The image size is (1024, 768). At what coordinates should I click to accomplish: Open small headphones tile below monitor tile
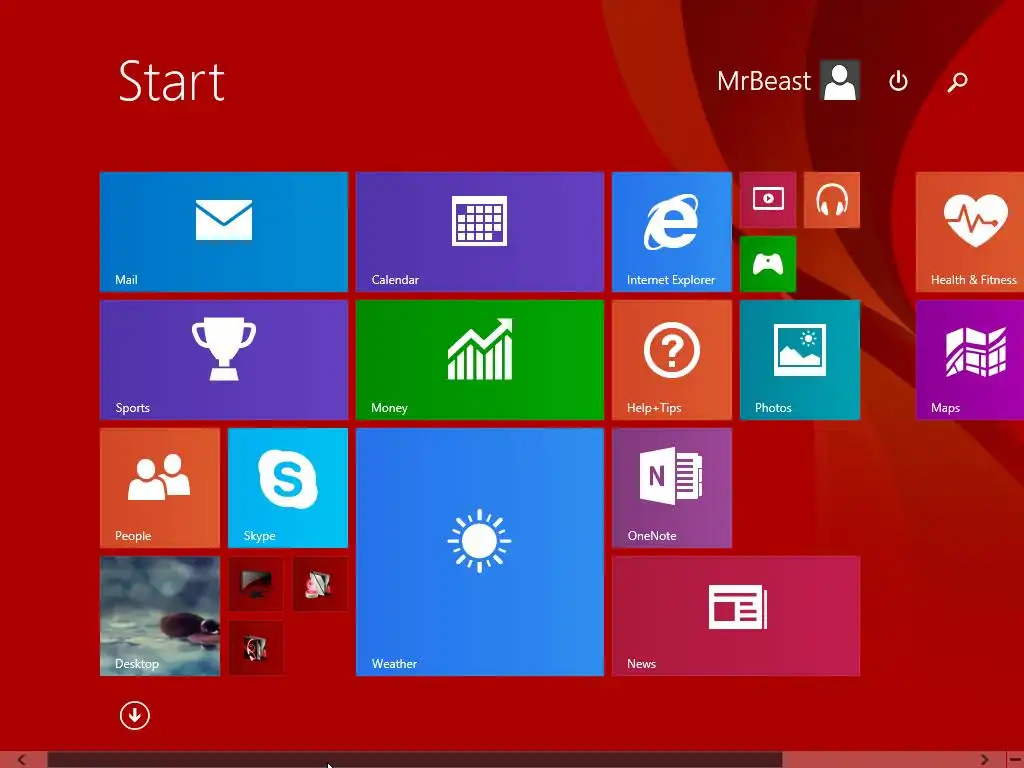click(x=256, y=648)
